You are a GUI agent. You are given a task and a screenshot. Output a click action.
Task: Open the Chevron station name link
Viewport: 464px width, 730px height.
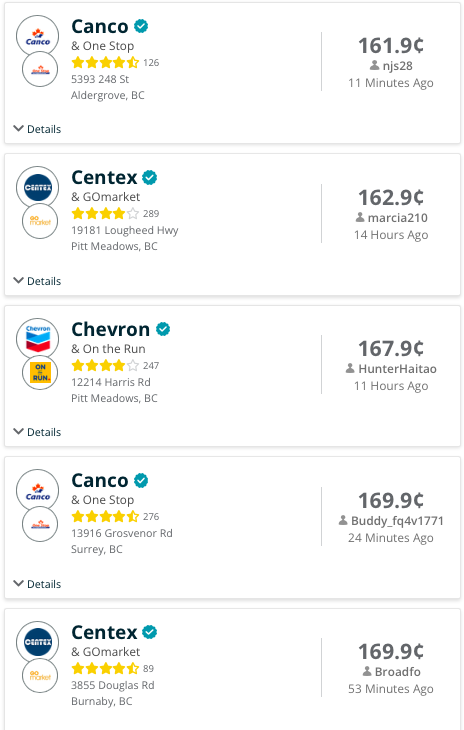(110, 330)
